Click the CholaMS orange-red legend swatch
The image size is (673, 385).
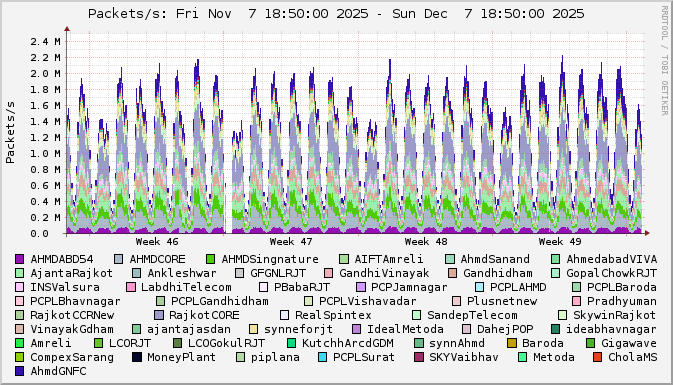pos(597,357)
